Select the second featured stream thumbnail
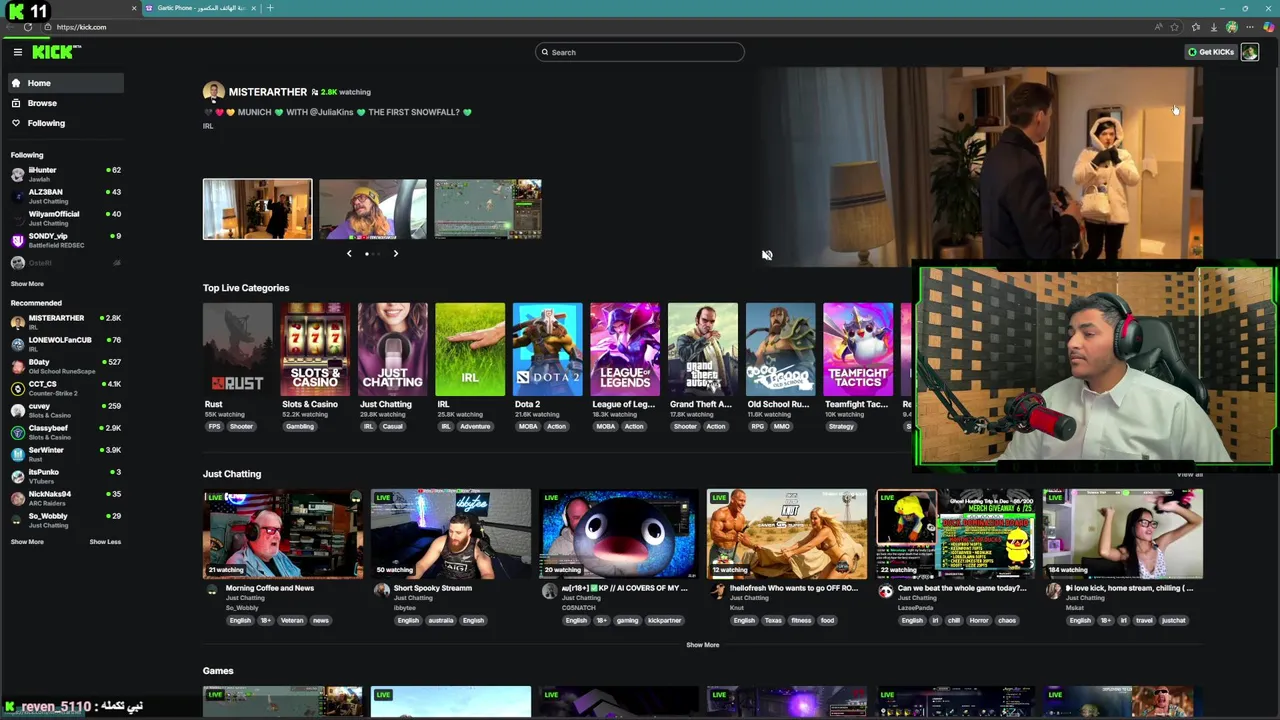The height and width of the screenshot is (720, 1280). click(372, 209)
